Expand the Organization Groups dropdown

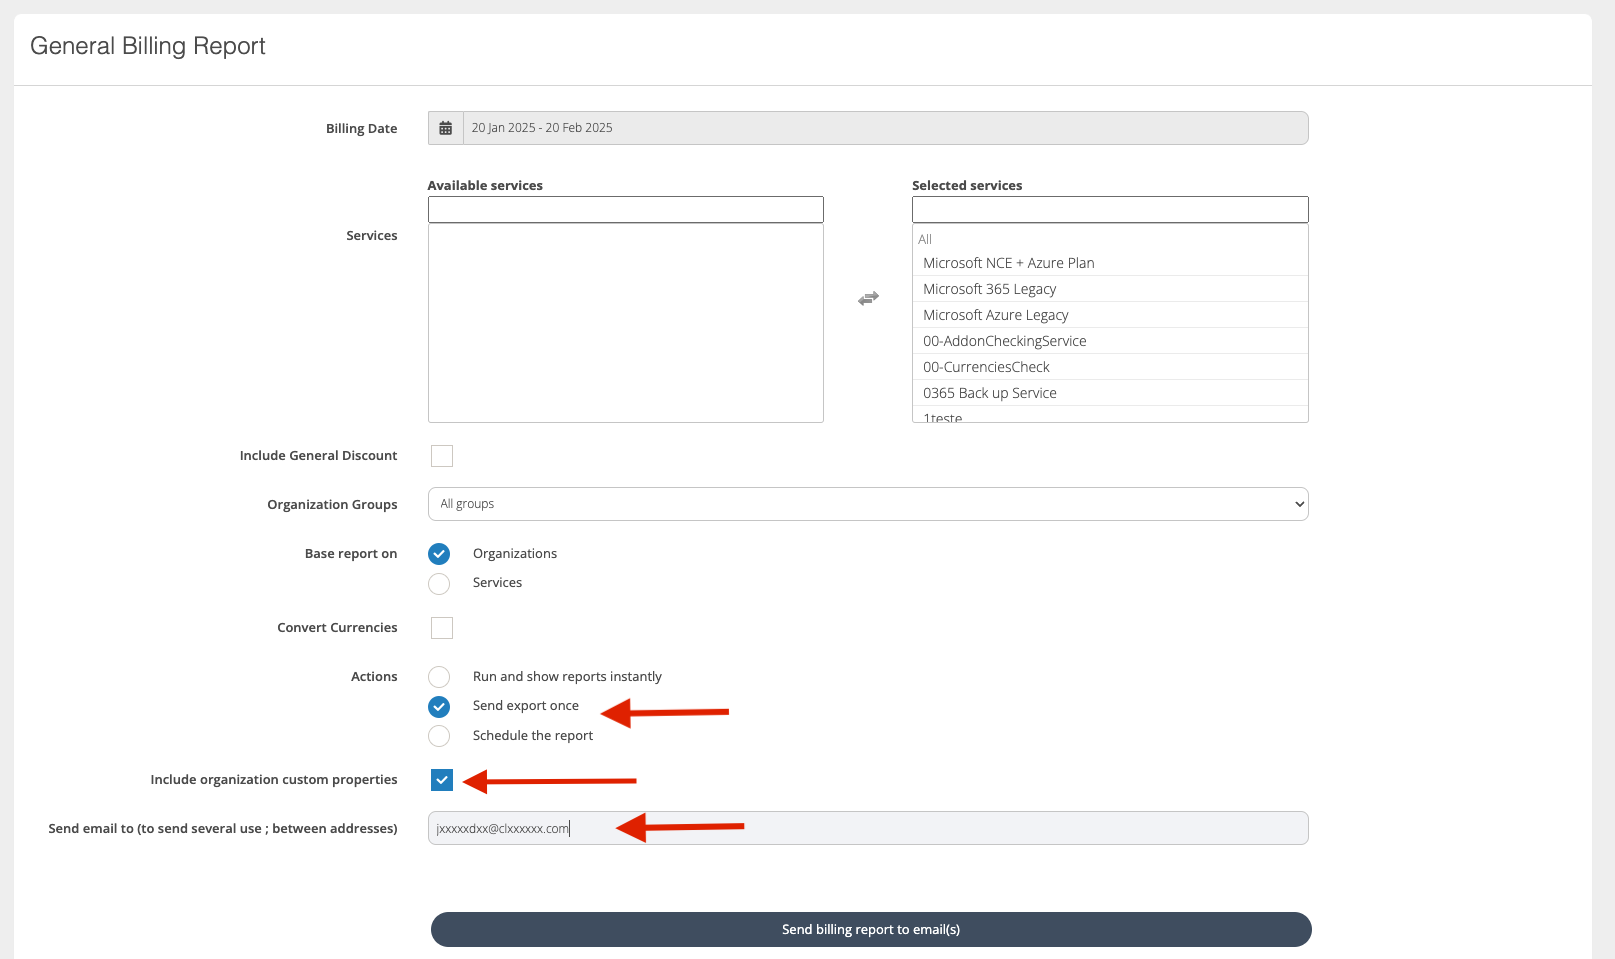[x=867, y=504]
